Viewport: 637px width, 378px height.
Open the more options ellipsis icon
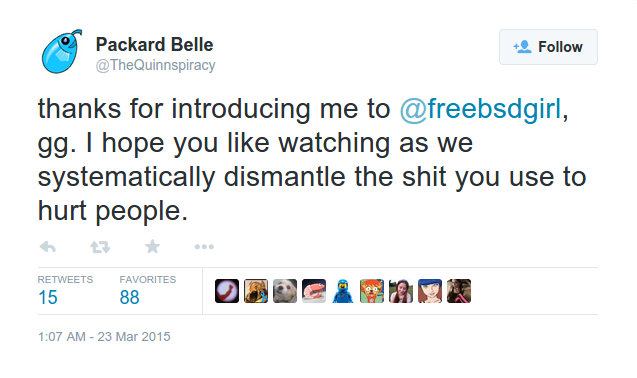coord(204,247)
